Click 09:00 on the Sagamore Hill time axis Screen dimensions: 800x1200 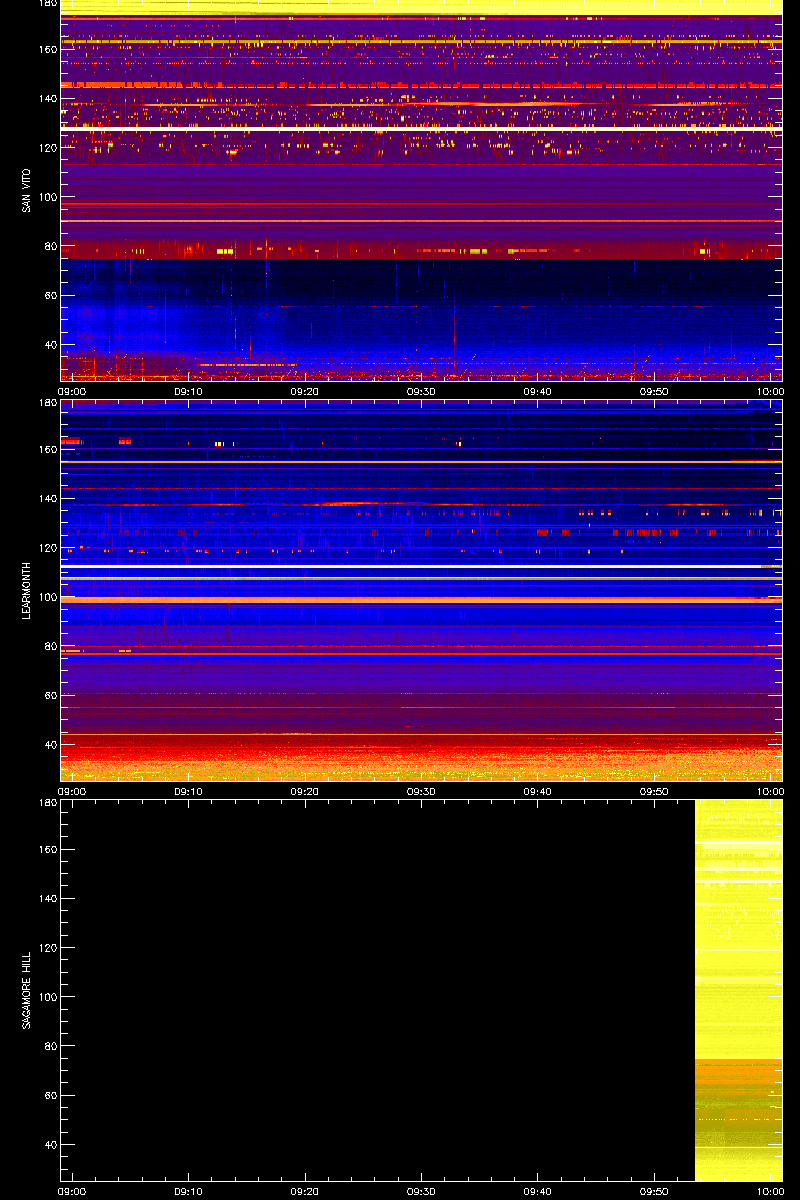[71, 1192]
